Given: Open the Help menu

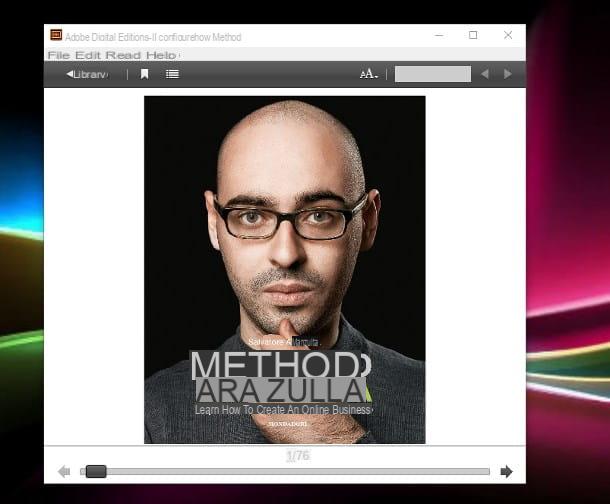Looking at the screenshot, I should (161, 55).
